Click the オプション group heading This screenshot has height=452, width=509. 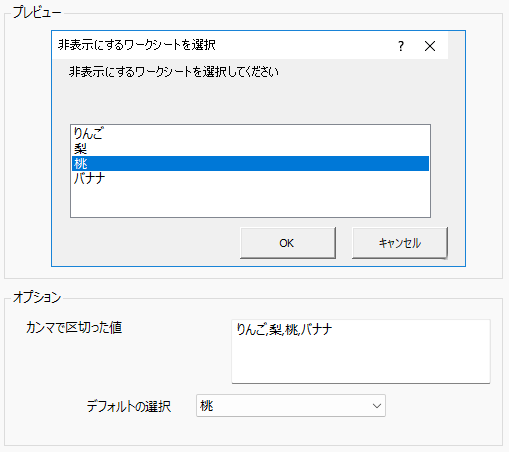tap(37, 297)
